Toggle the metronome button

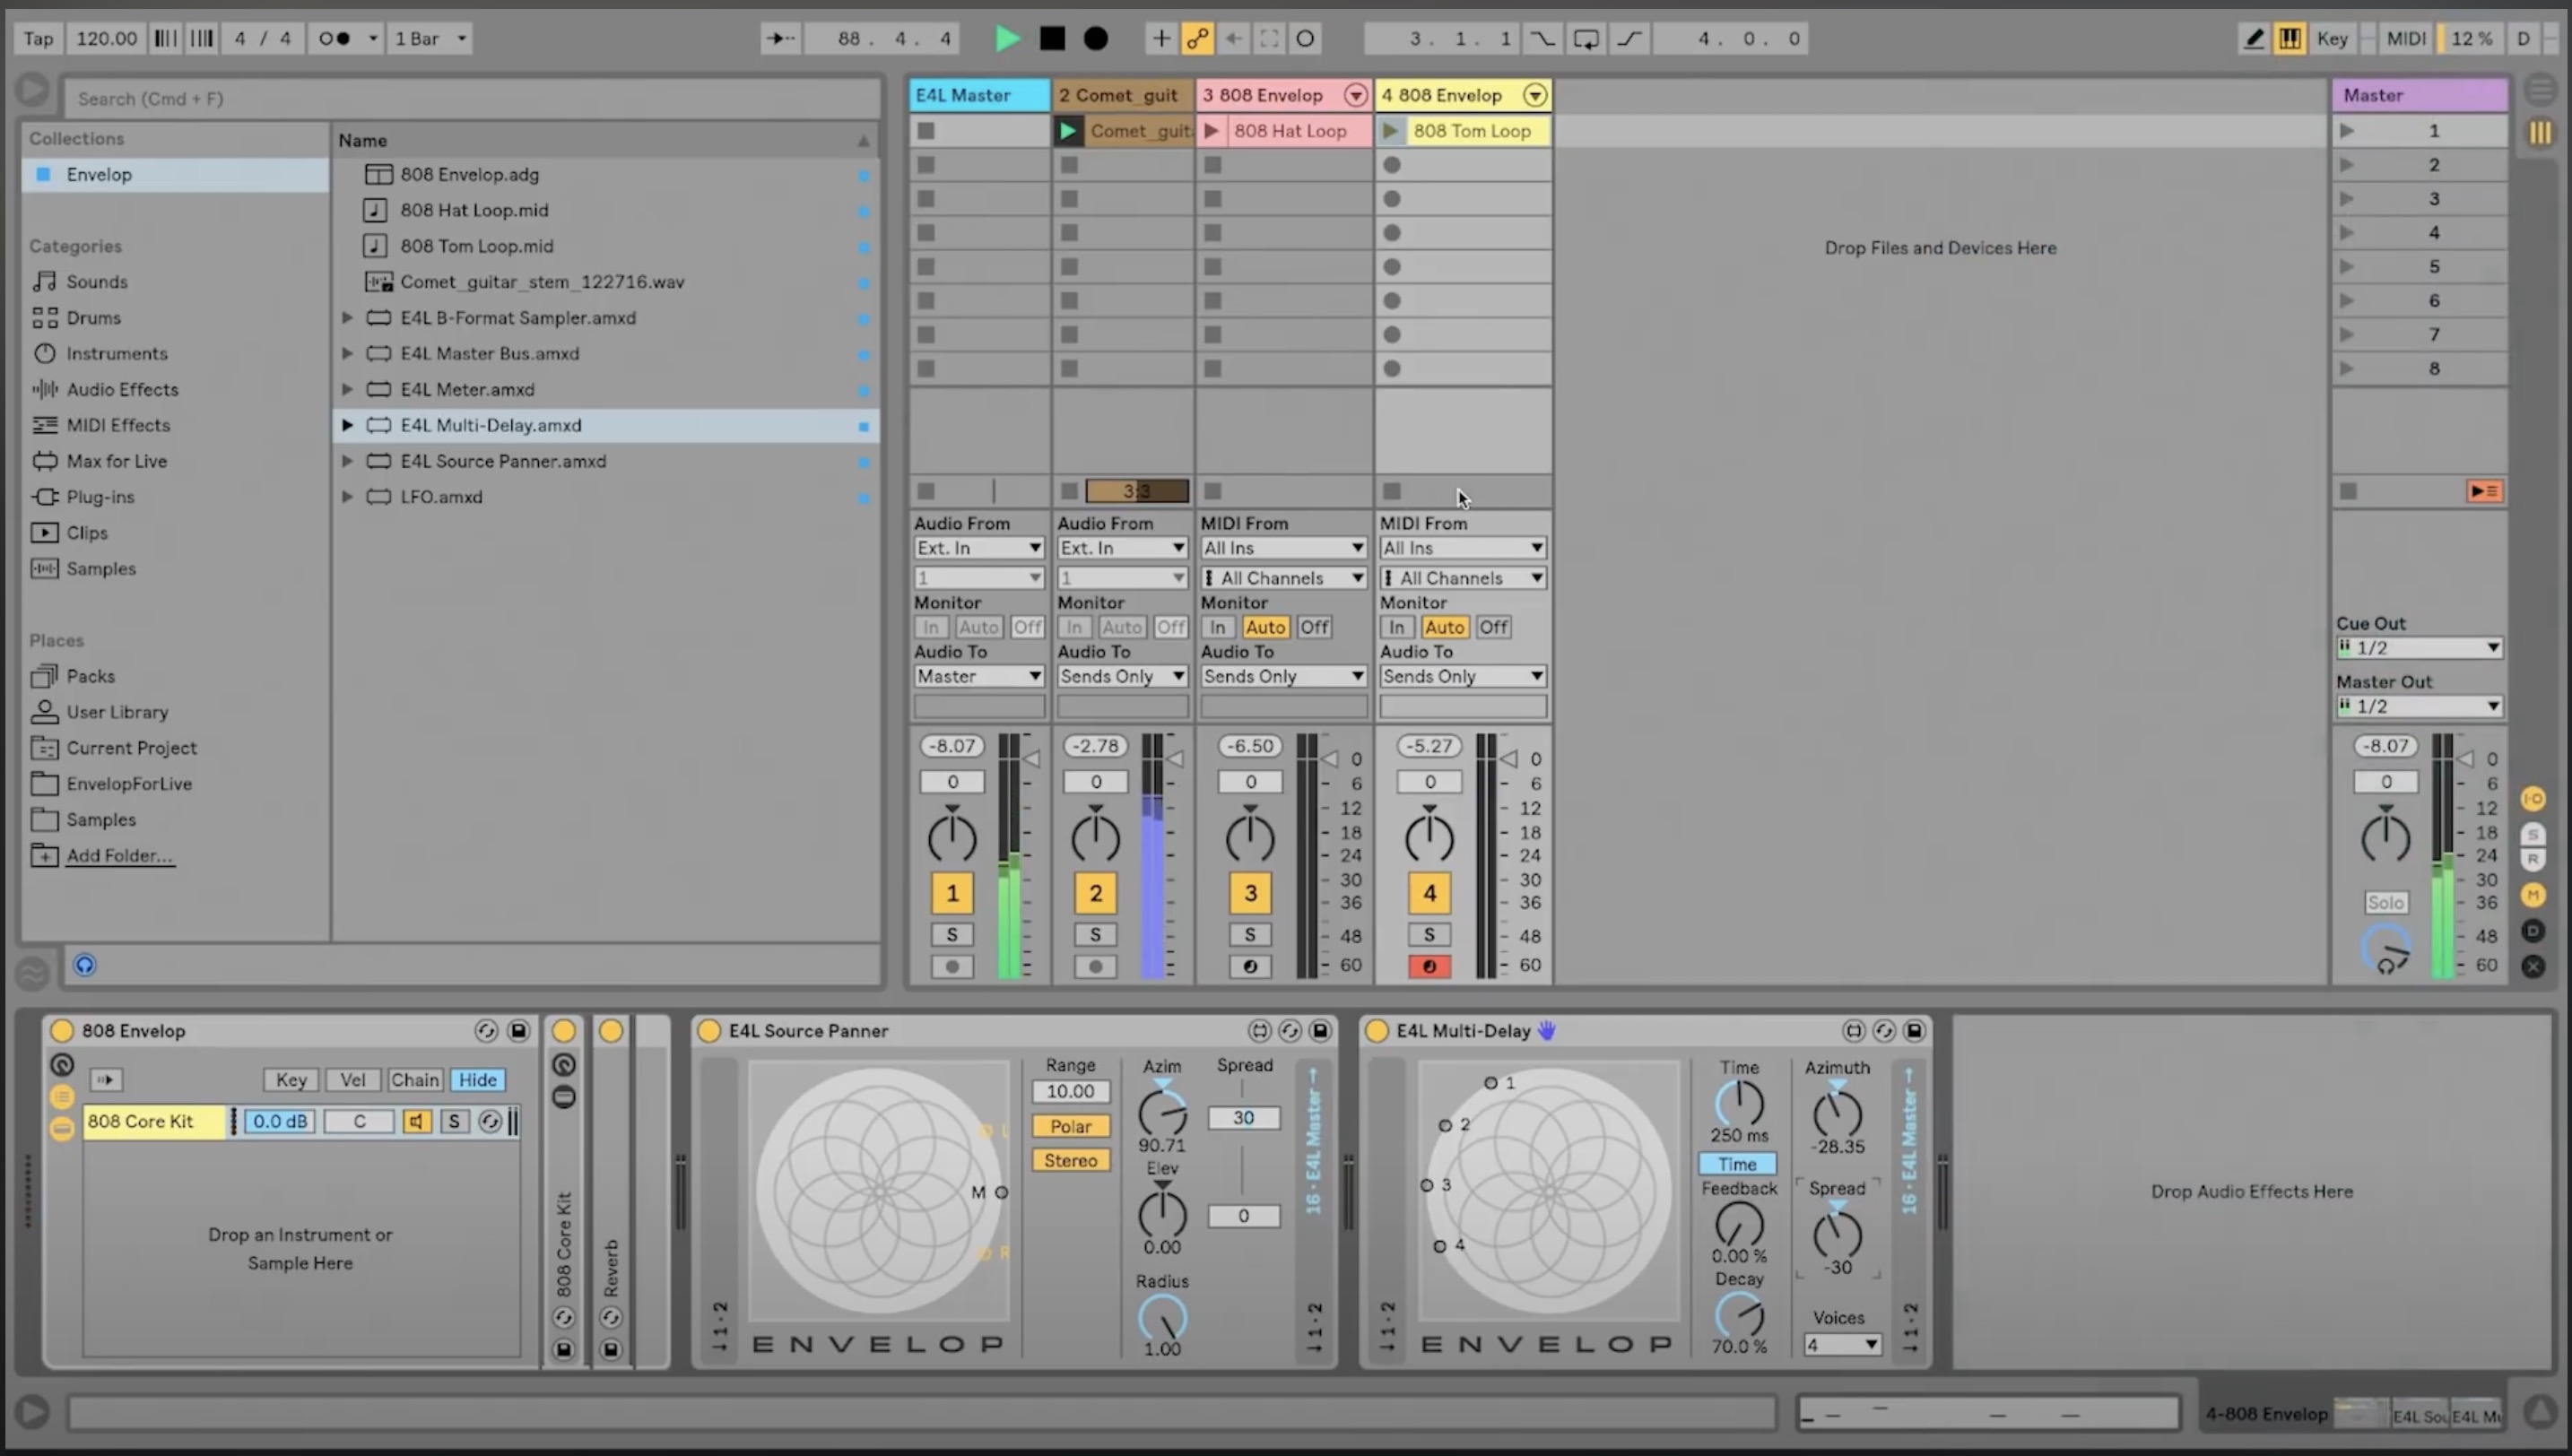point(334,38)
